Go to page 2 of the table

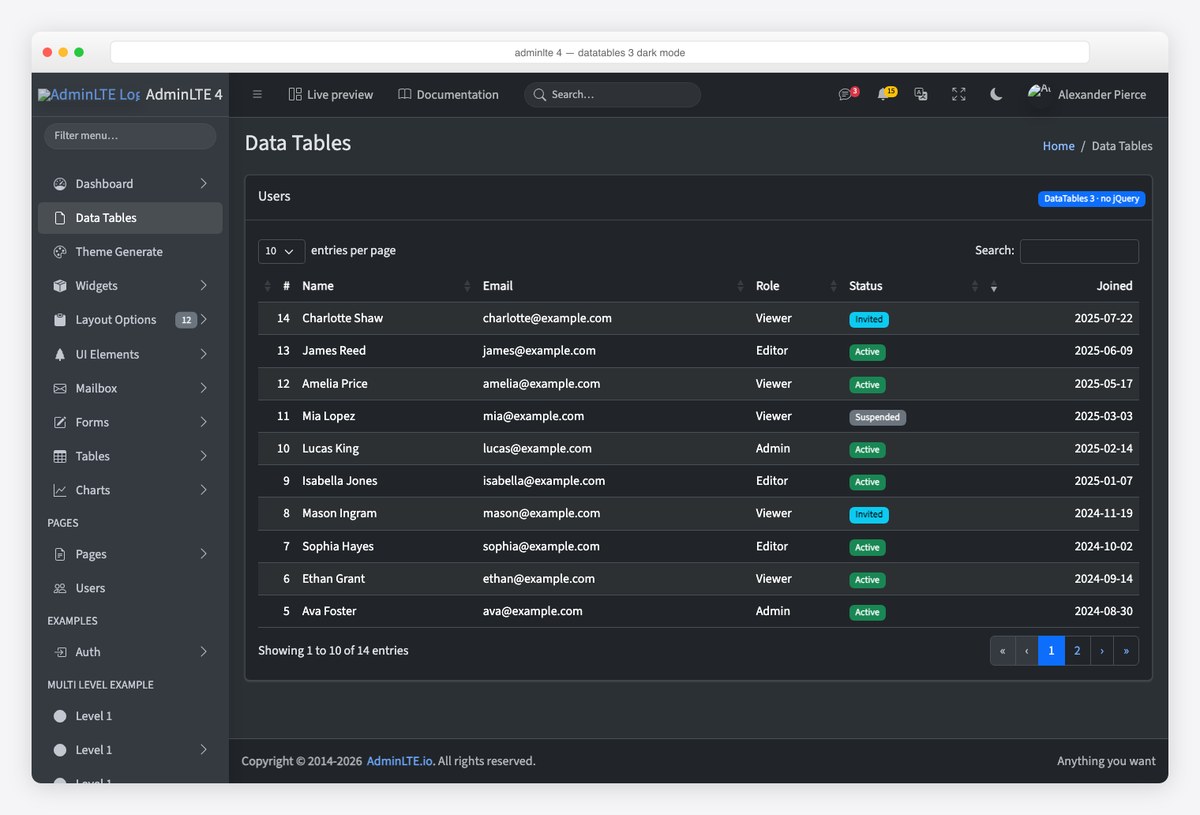click(x=1077, y=650)
